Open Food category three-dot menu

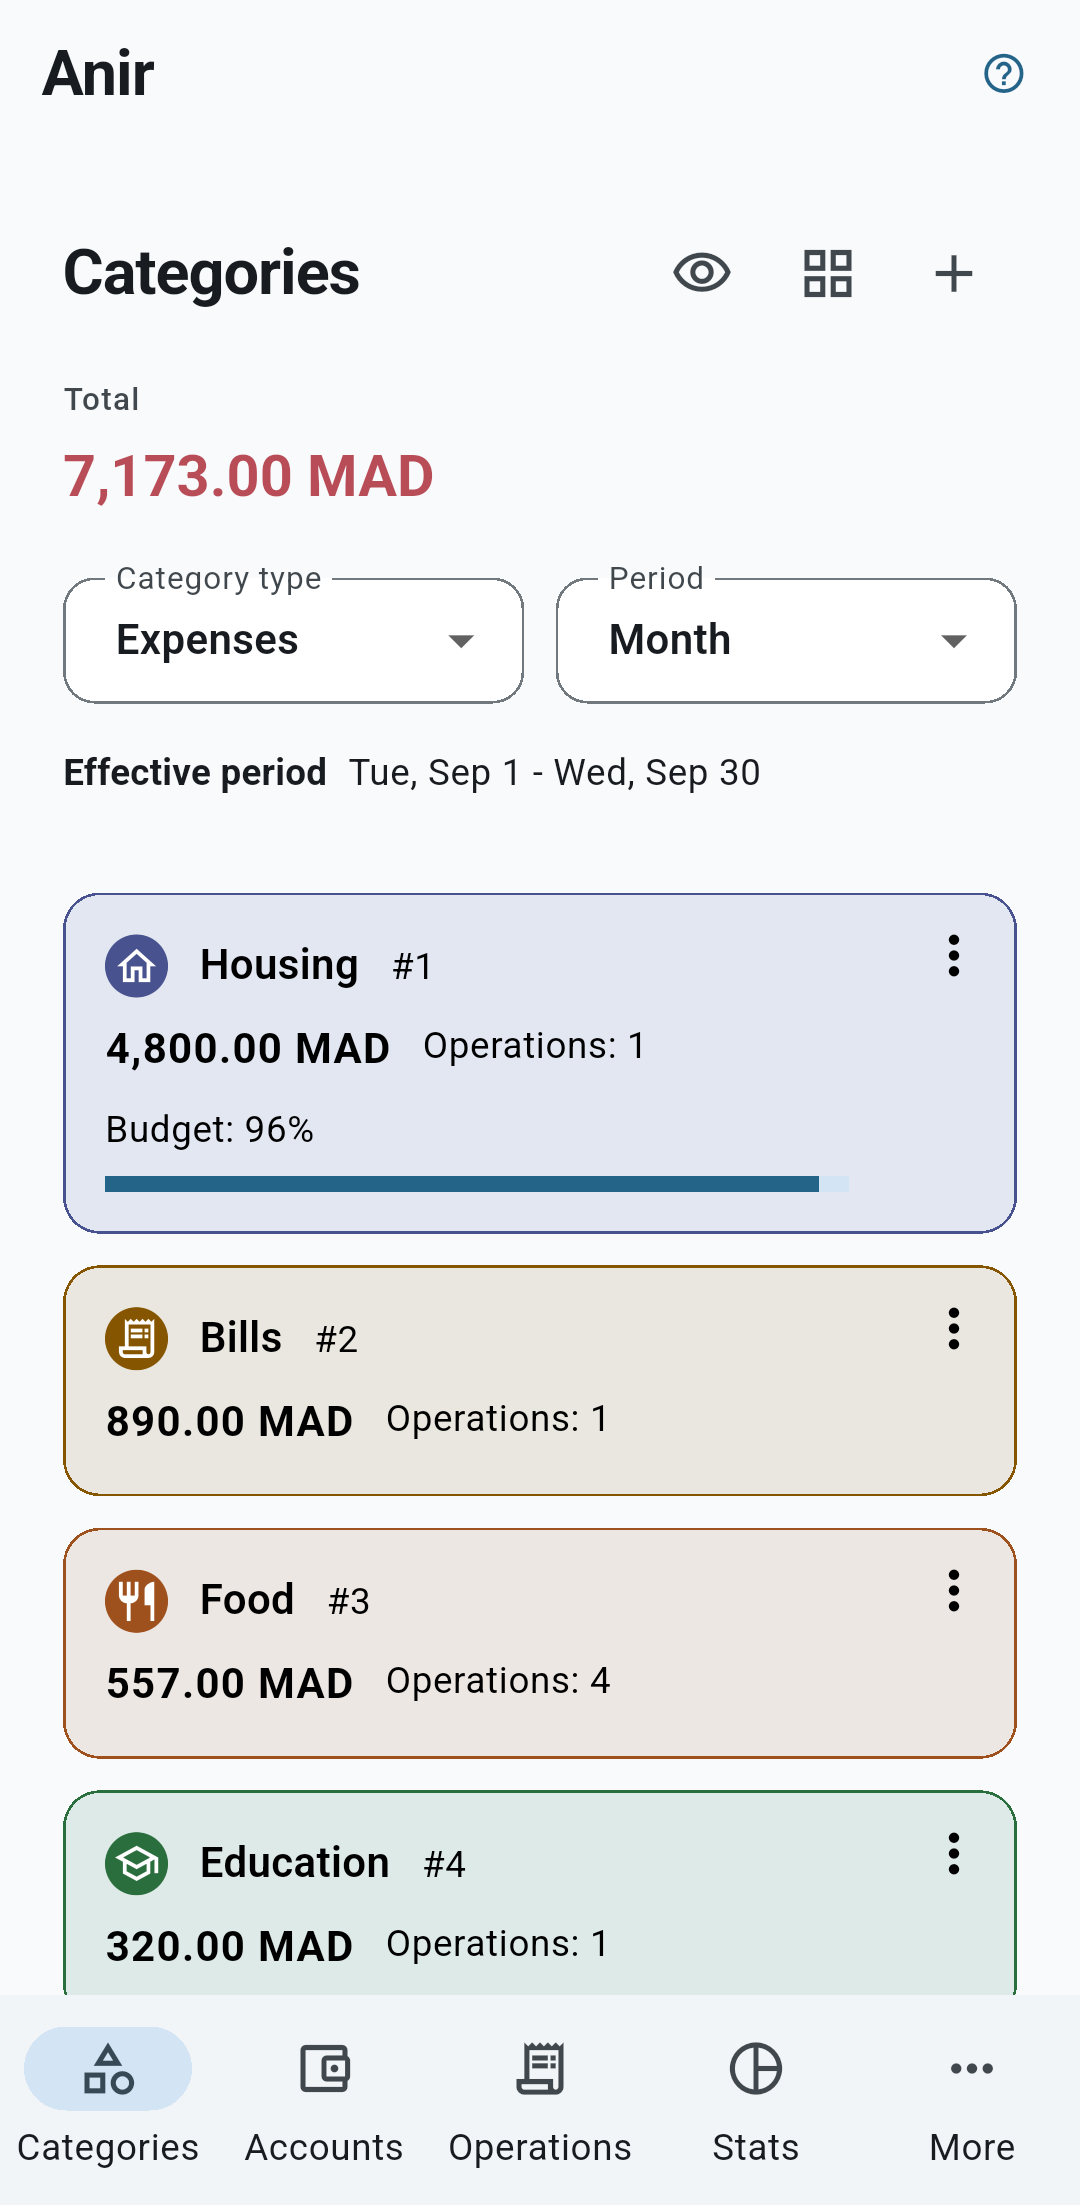tap(954, 1591)
